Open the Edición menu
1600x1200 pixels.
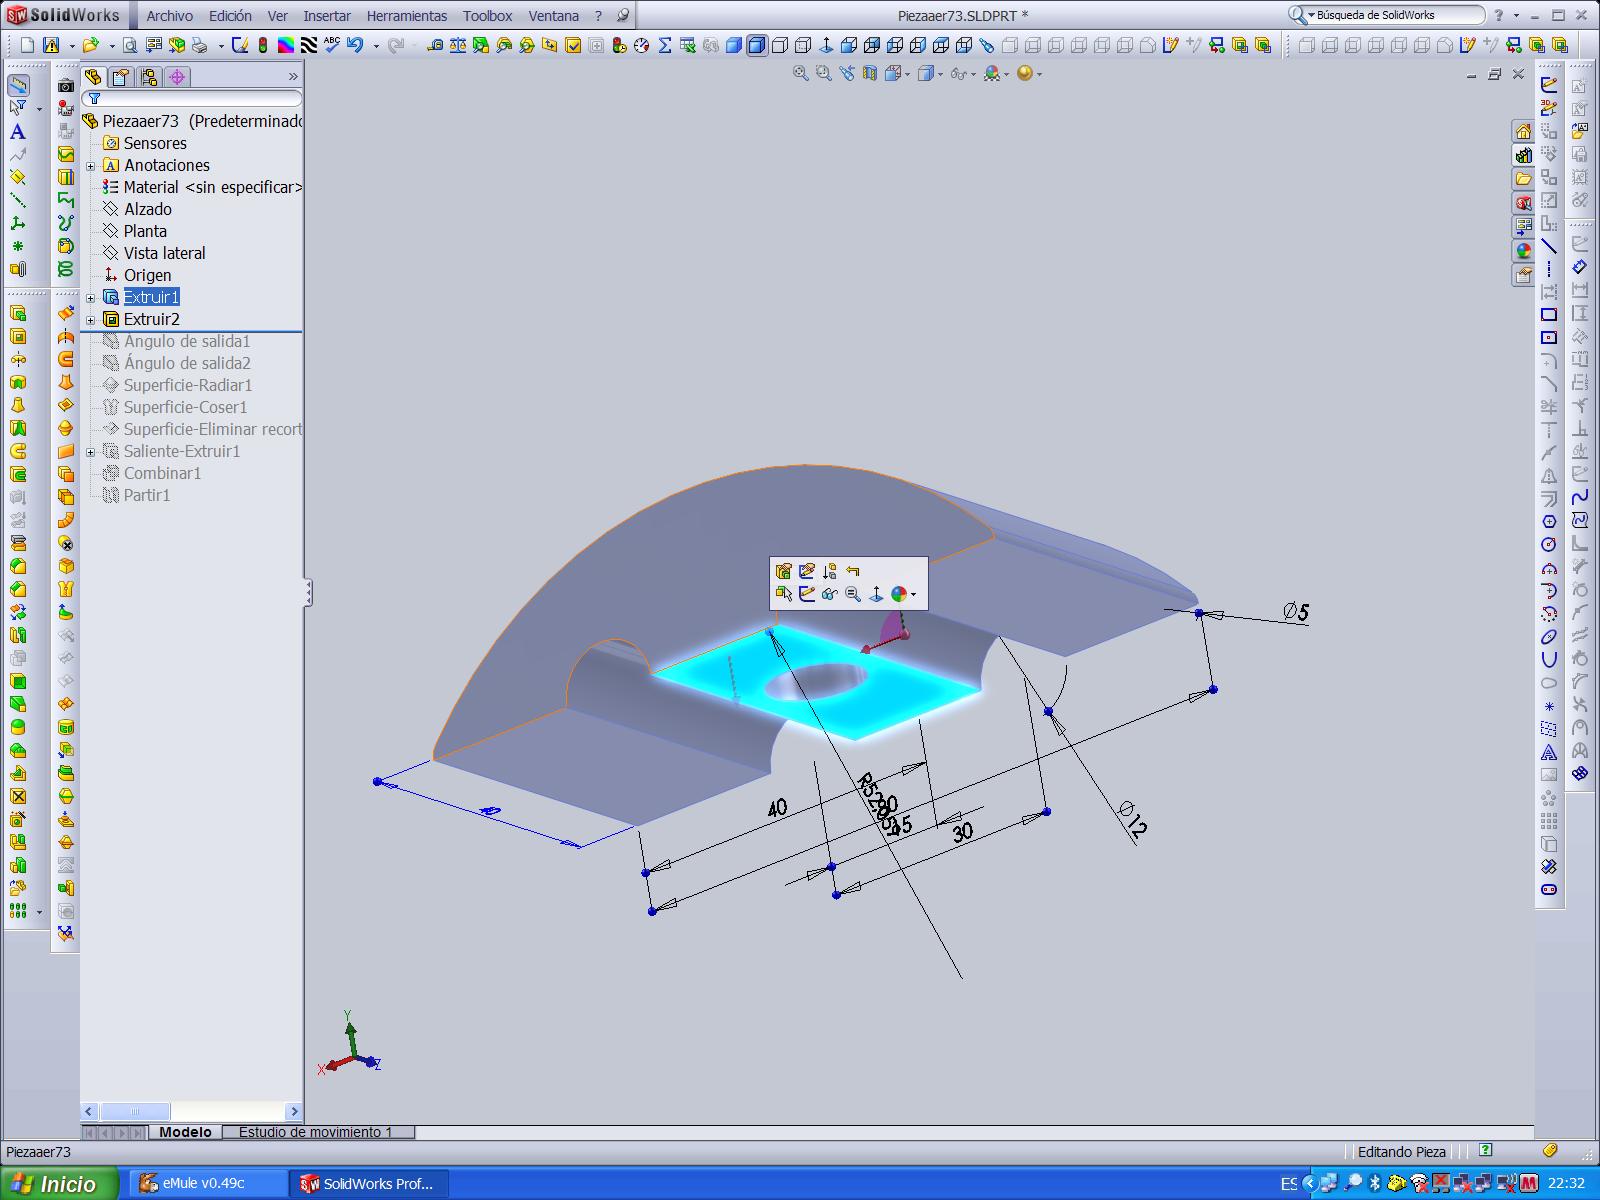[x=230, y=16]
